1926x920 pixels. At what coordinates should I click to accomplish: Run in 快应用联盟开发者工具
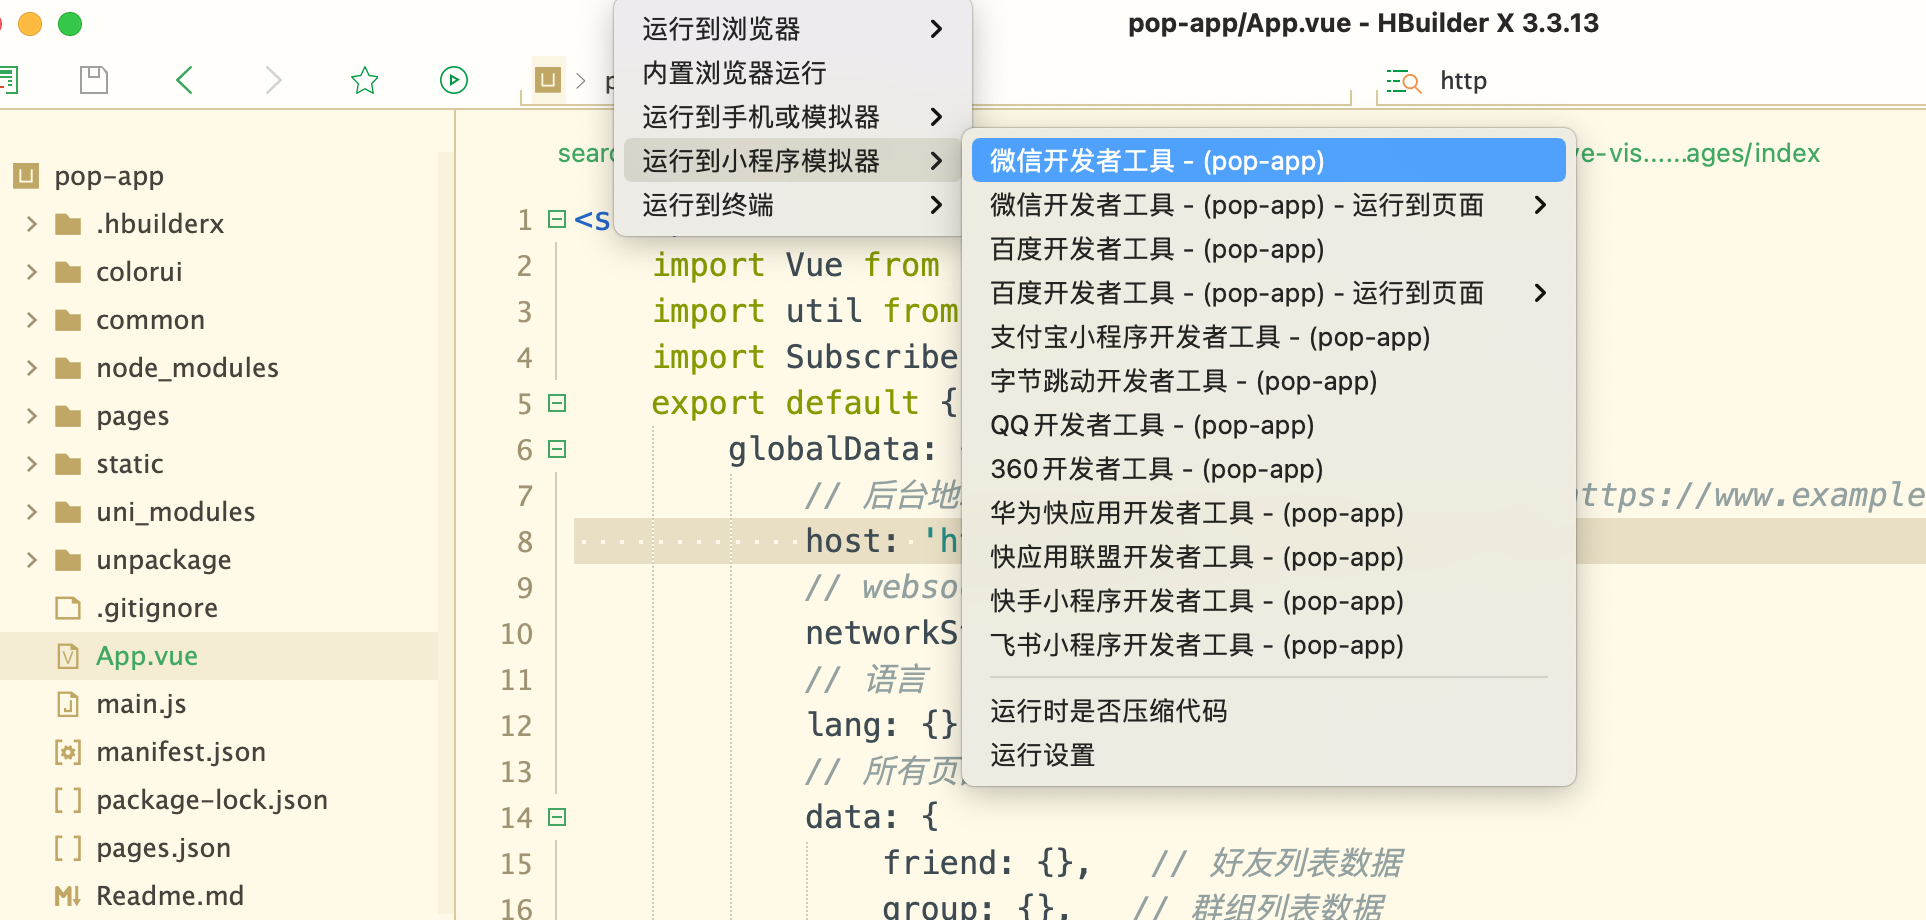(1268, 557)
